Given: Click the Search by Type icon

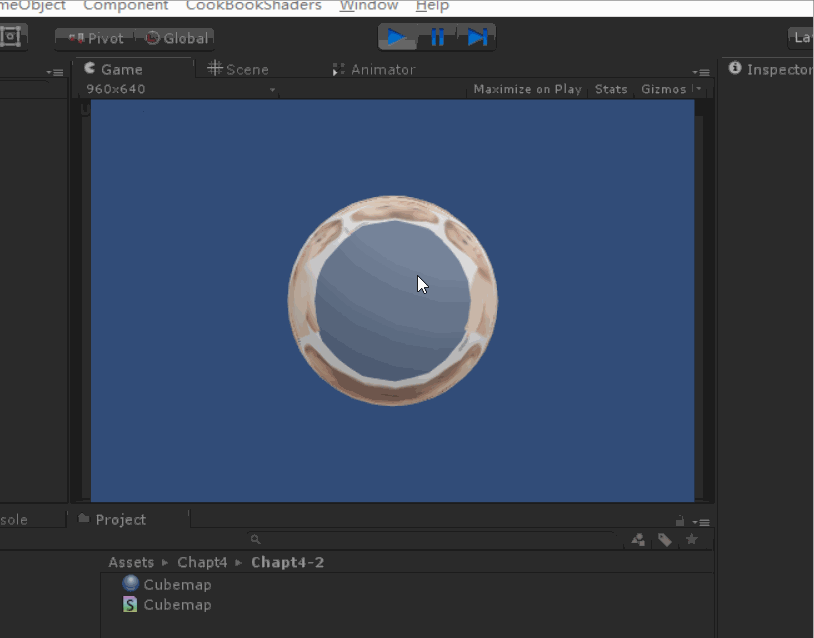Looking at the screenshot, I should pos(638,540).
